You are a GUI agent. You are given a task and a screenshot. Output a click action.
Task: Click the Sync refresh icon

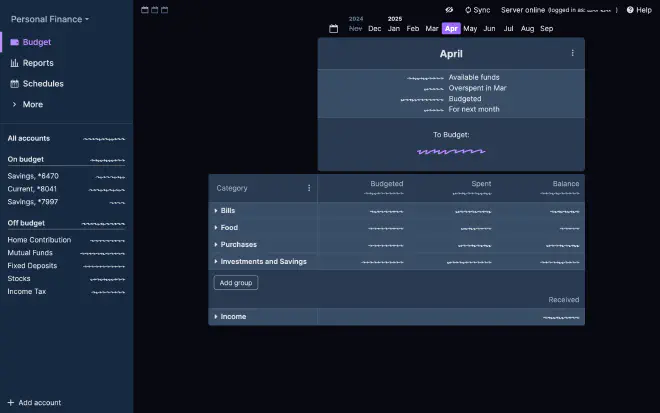point(466,10)
